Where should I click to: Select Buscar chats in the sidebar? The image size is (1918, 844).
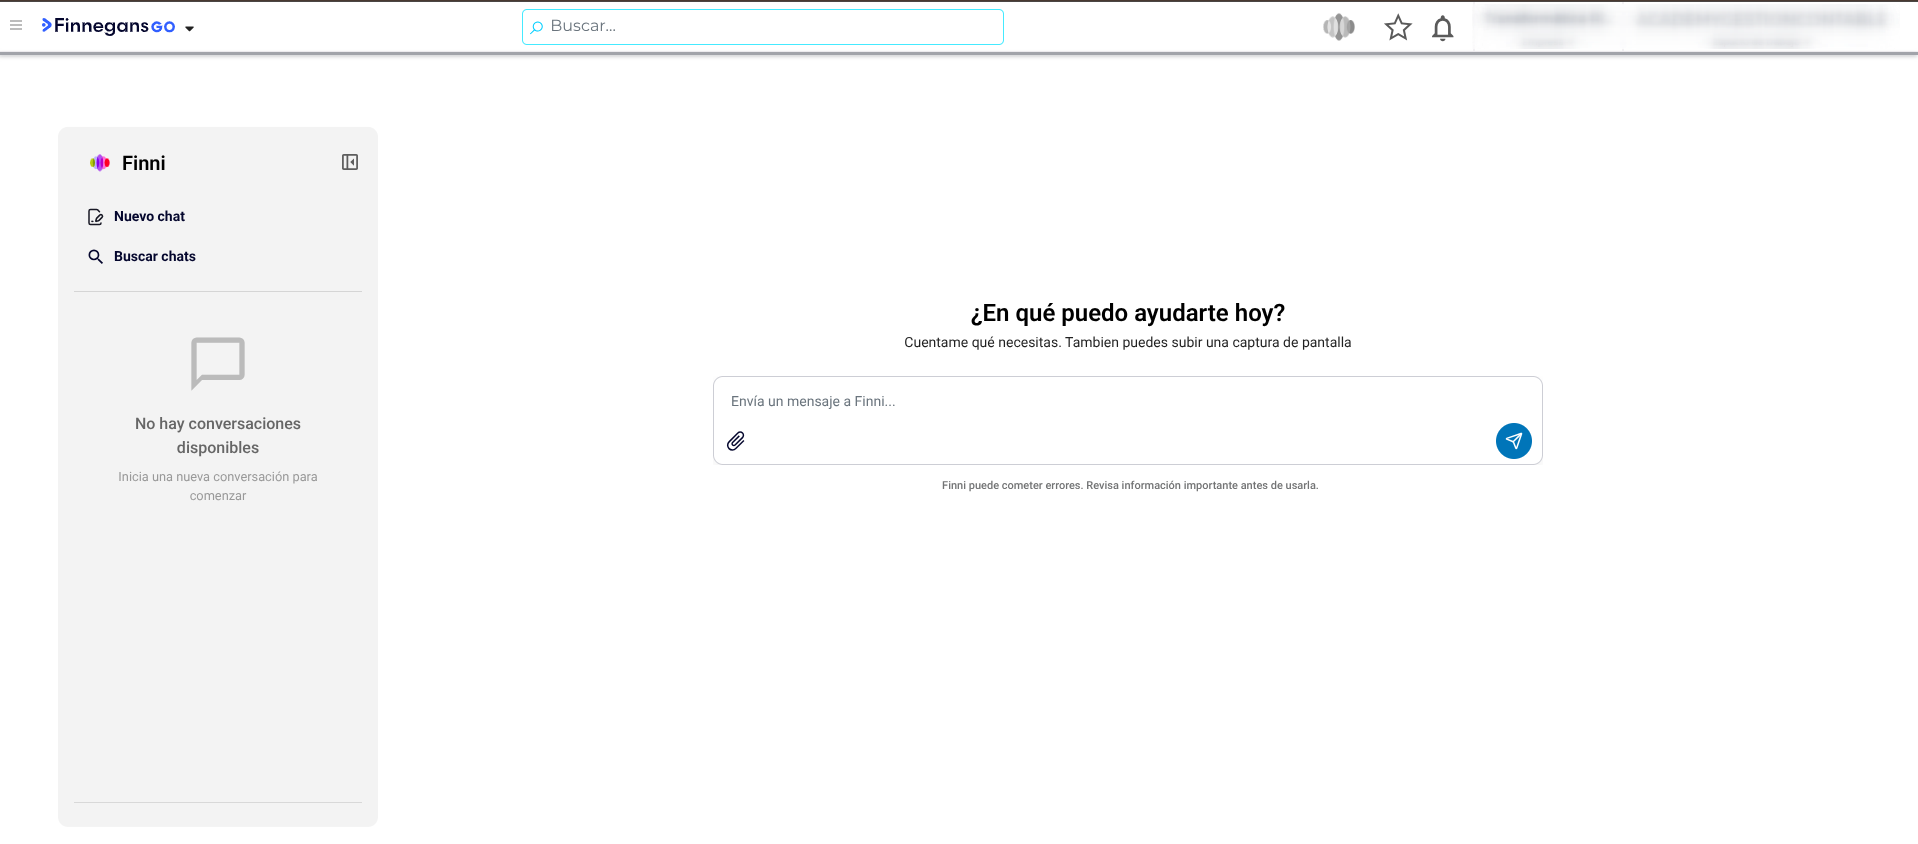(154, 257)
